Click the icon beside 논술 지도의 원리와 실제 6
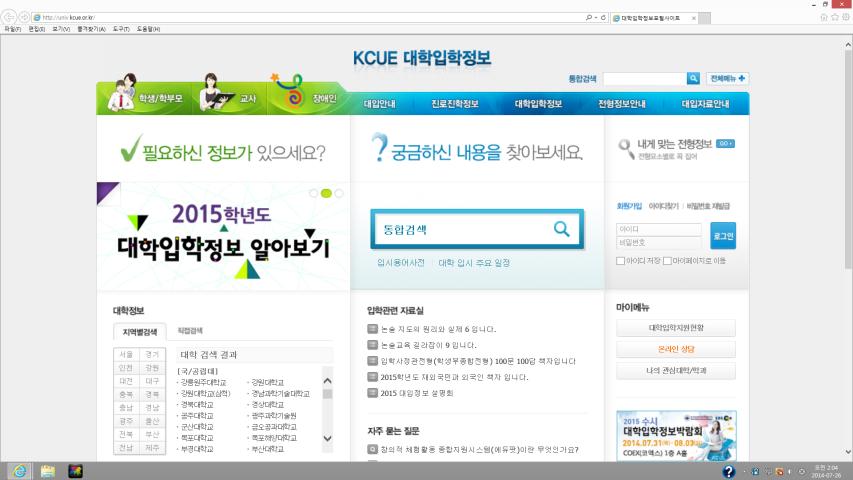Screen dimensions: 853x480 click(x=373, y=329)
